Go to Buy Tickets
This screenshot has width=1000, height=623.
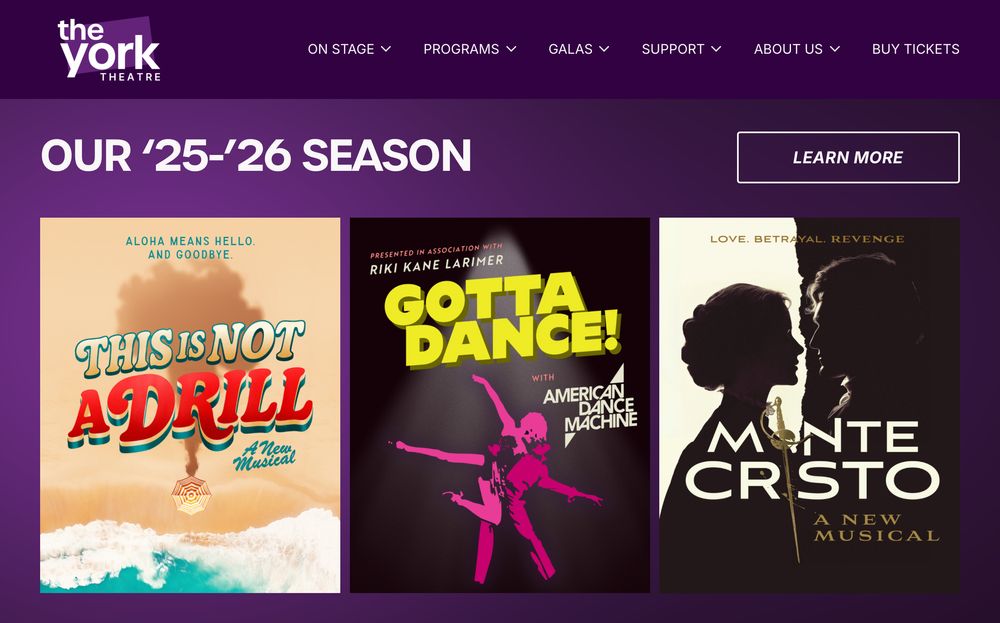click(916, 49)
